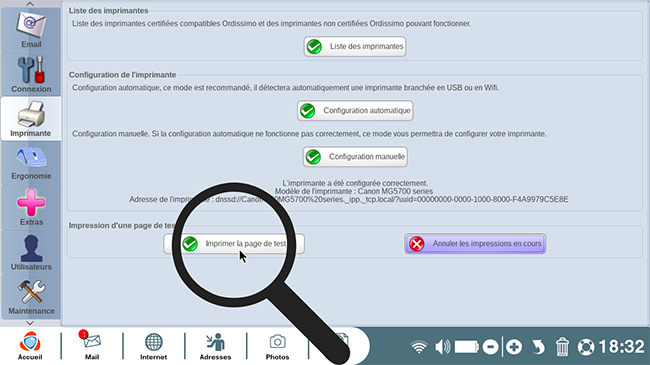
Task: Launch Configuration manuelle
Action: point(355,157)
